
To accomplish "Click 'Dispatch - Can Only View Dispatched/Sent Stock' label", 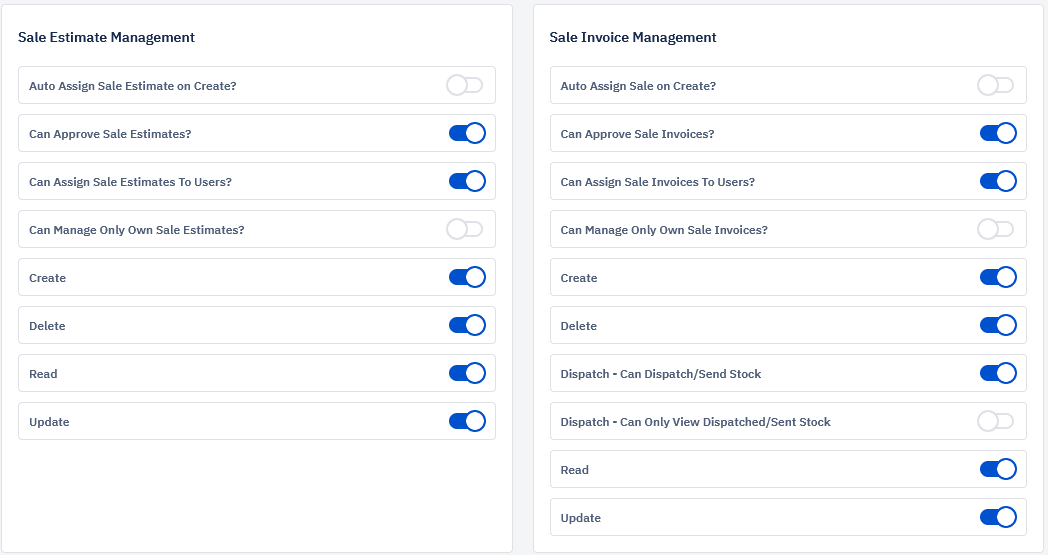I will 696,422.
